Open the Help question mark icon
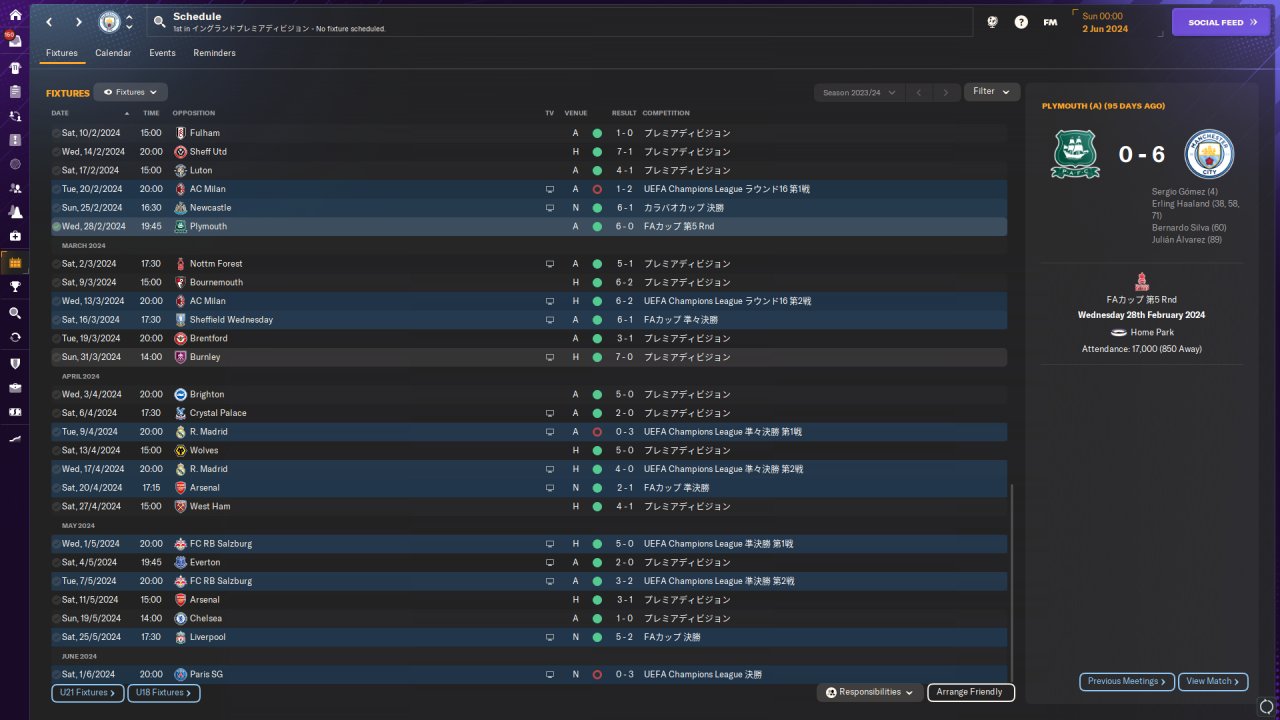This screenshot has width=1280, height=720. pyautogui.click(x=1021, y=22)
